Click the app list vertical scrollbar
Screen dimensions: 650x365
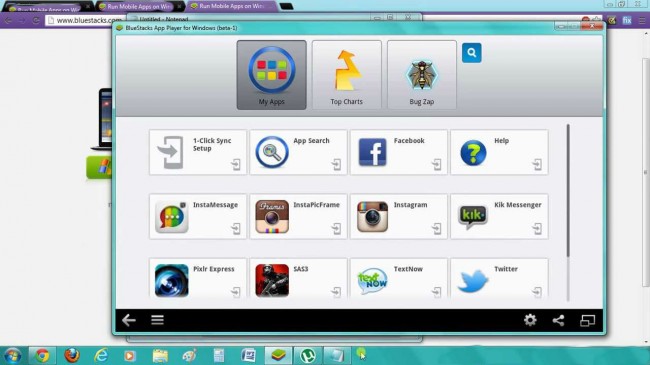(568, 190)
